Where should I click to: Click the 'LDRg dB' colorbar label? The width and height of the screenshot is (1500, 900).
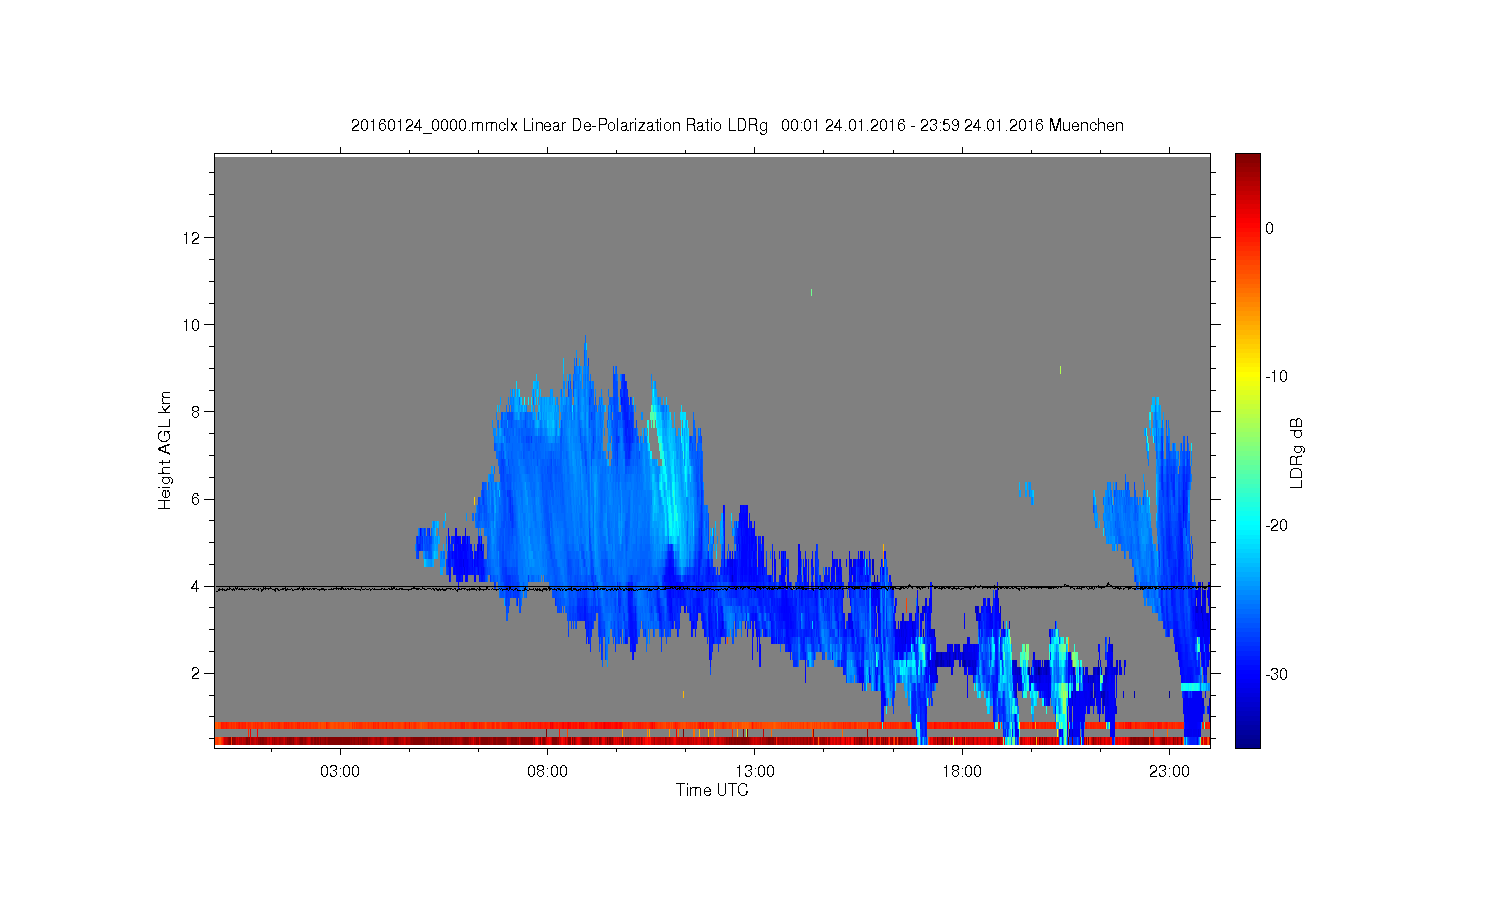1297,452
